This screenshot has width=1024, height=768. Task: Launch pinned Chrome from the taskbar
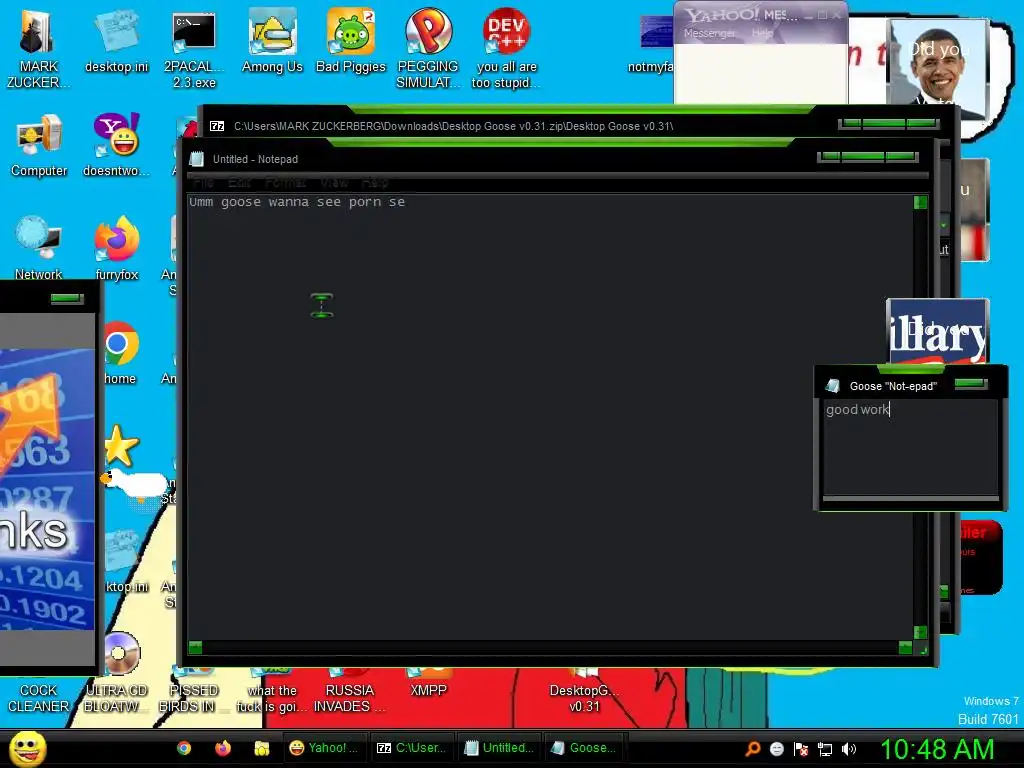184,748
